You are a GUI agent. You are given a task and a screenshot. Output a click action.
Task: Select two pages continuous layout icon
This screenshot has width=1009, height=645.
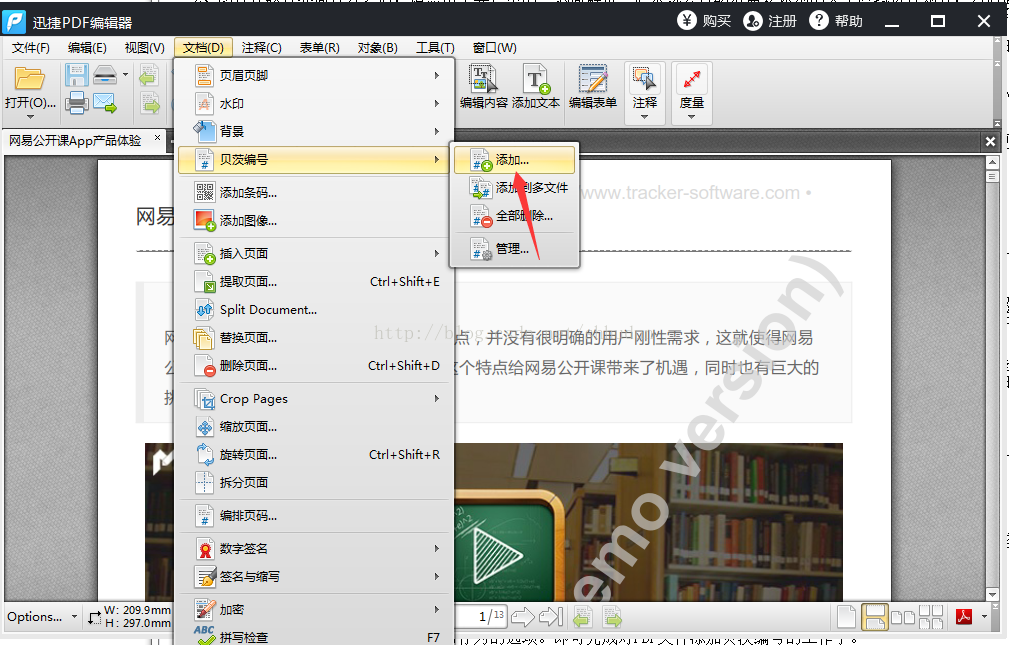[931, 617]
